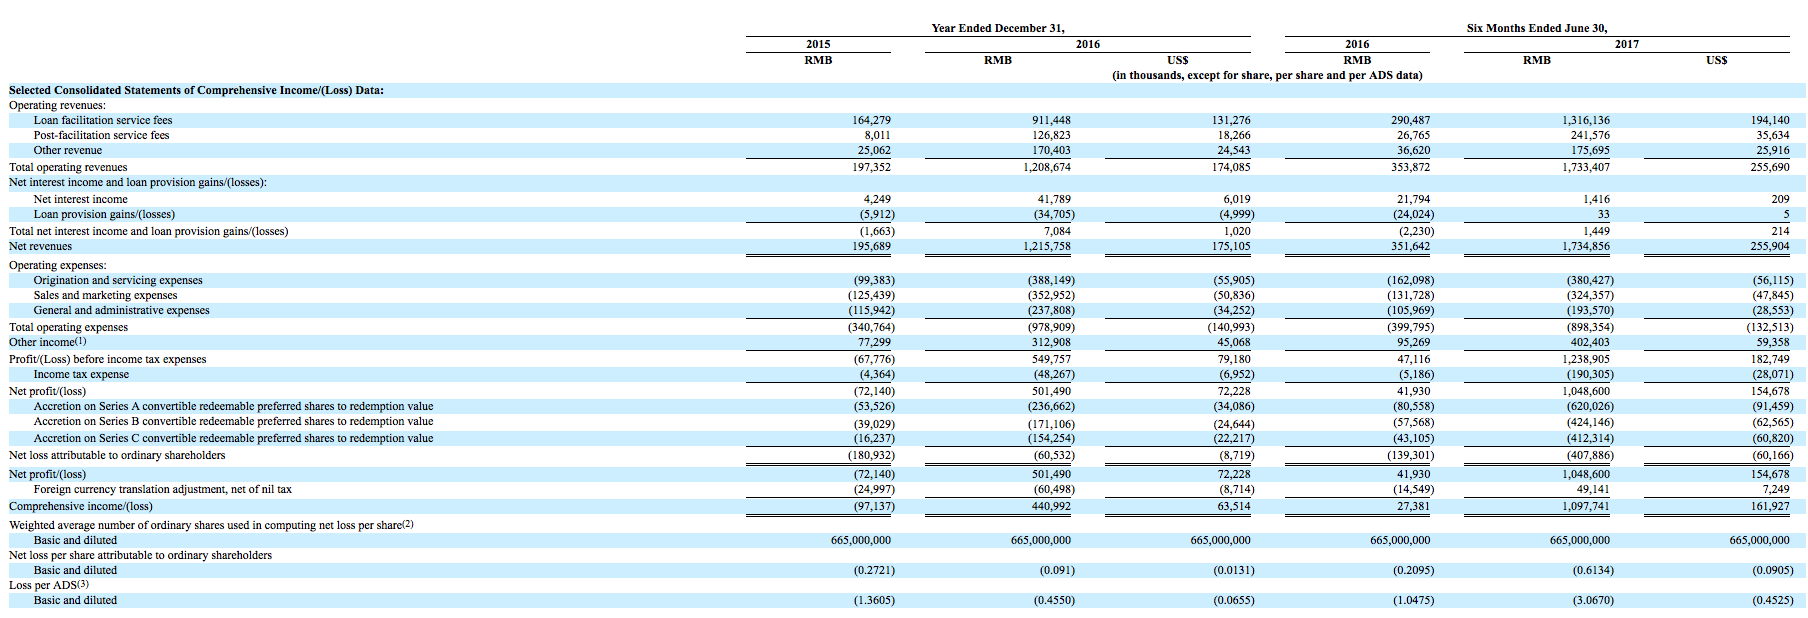Select the '2015' year column heading
The image size is (1808, 618).
[x=818, y=44]
